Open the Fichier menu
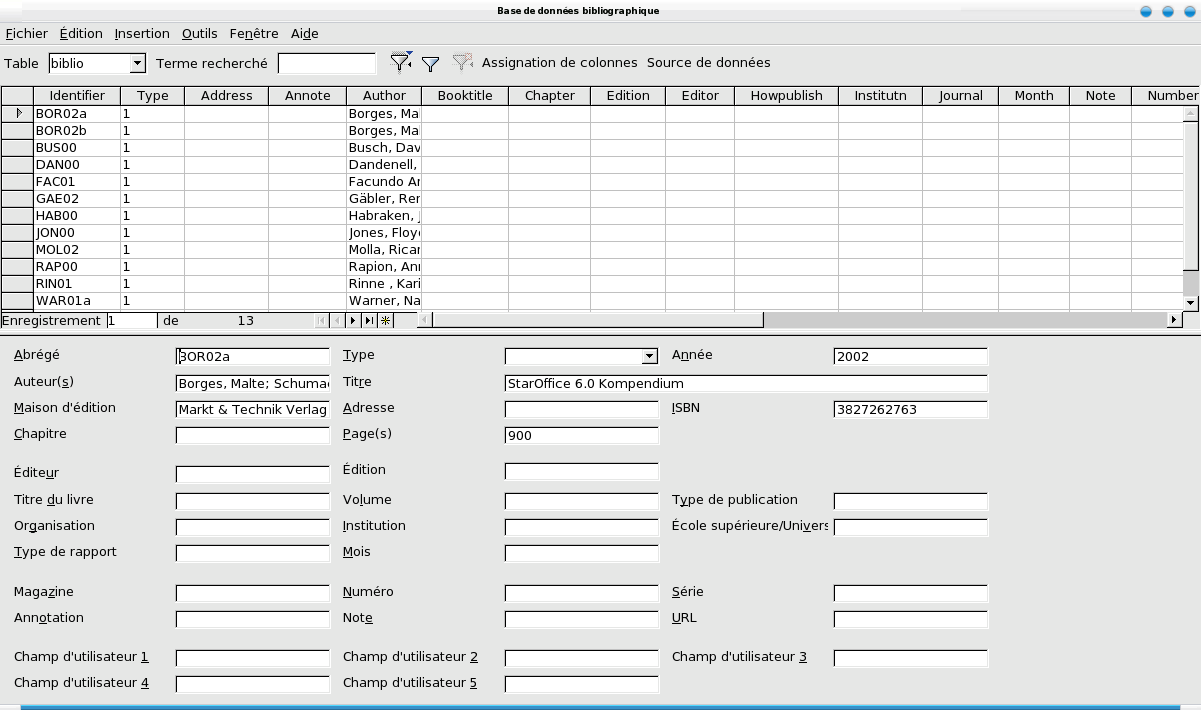 [x=27, y=34]
